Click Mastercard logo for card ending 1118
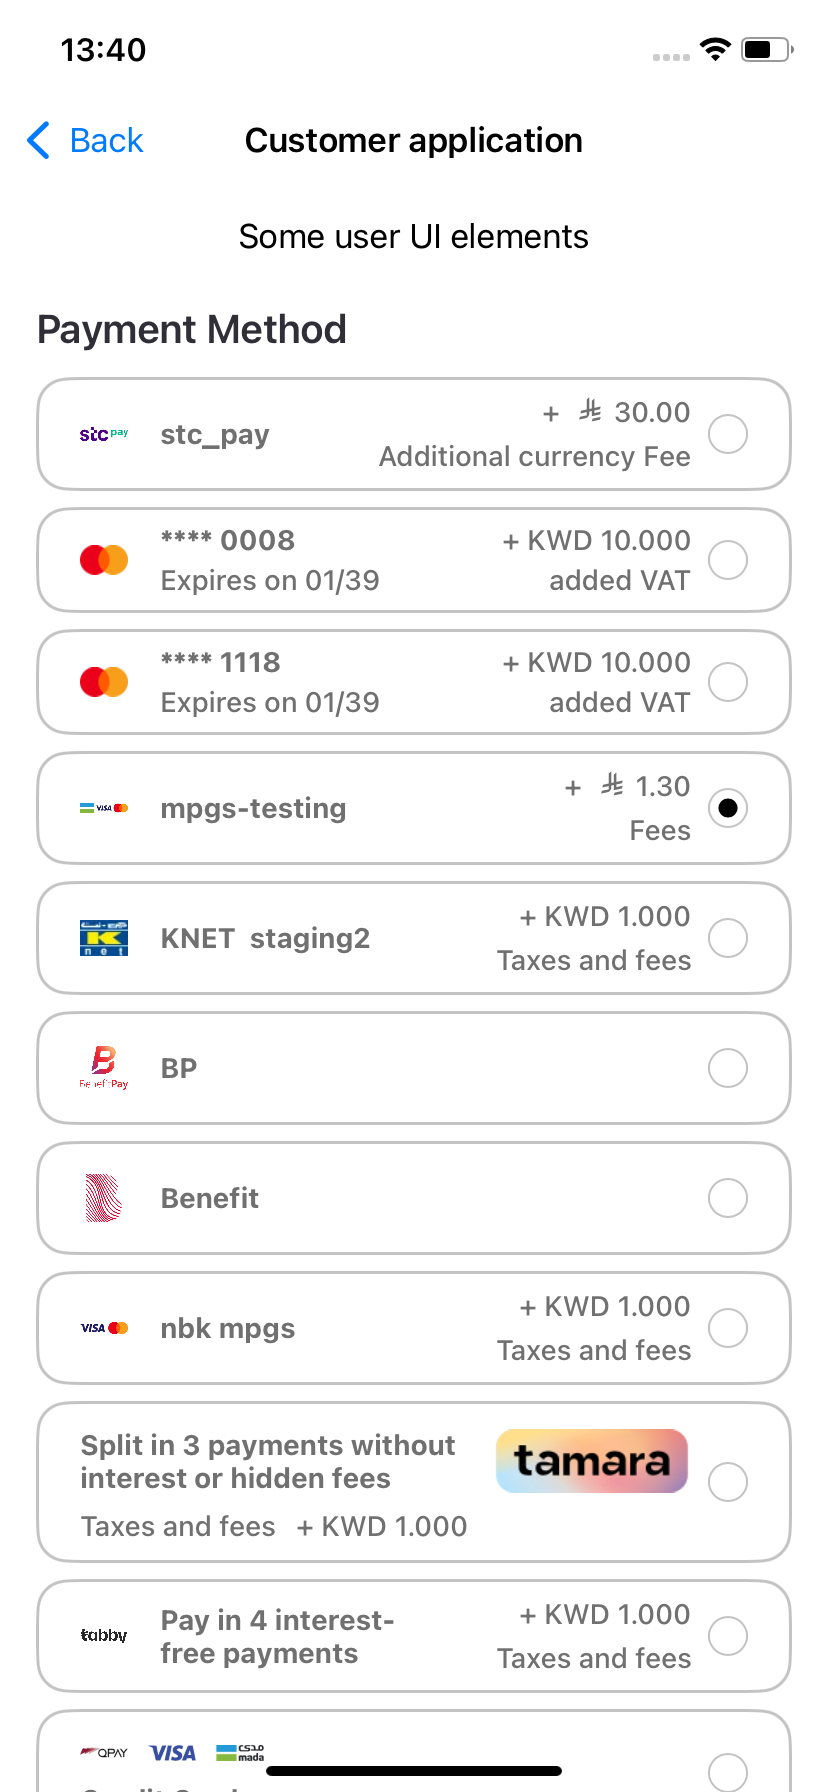Image resolution: width=828 pixels, height=1792 pixels. click(x=104, y=682)
